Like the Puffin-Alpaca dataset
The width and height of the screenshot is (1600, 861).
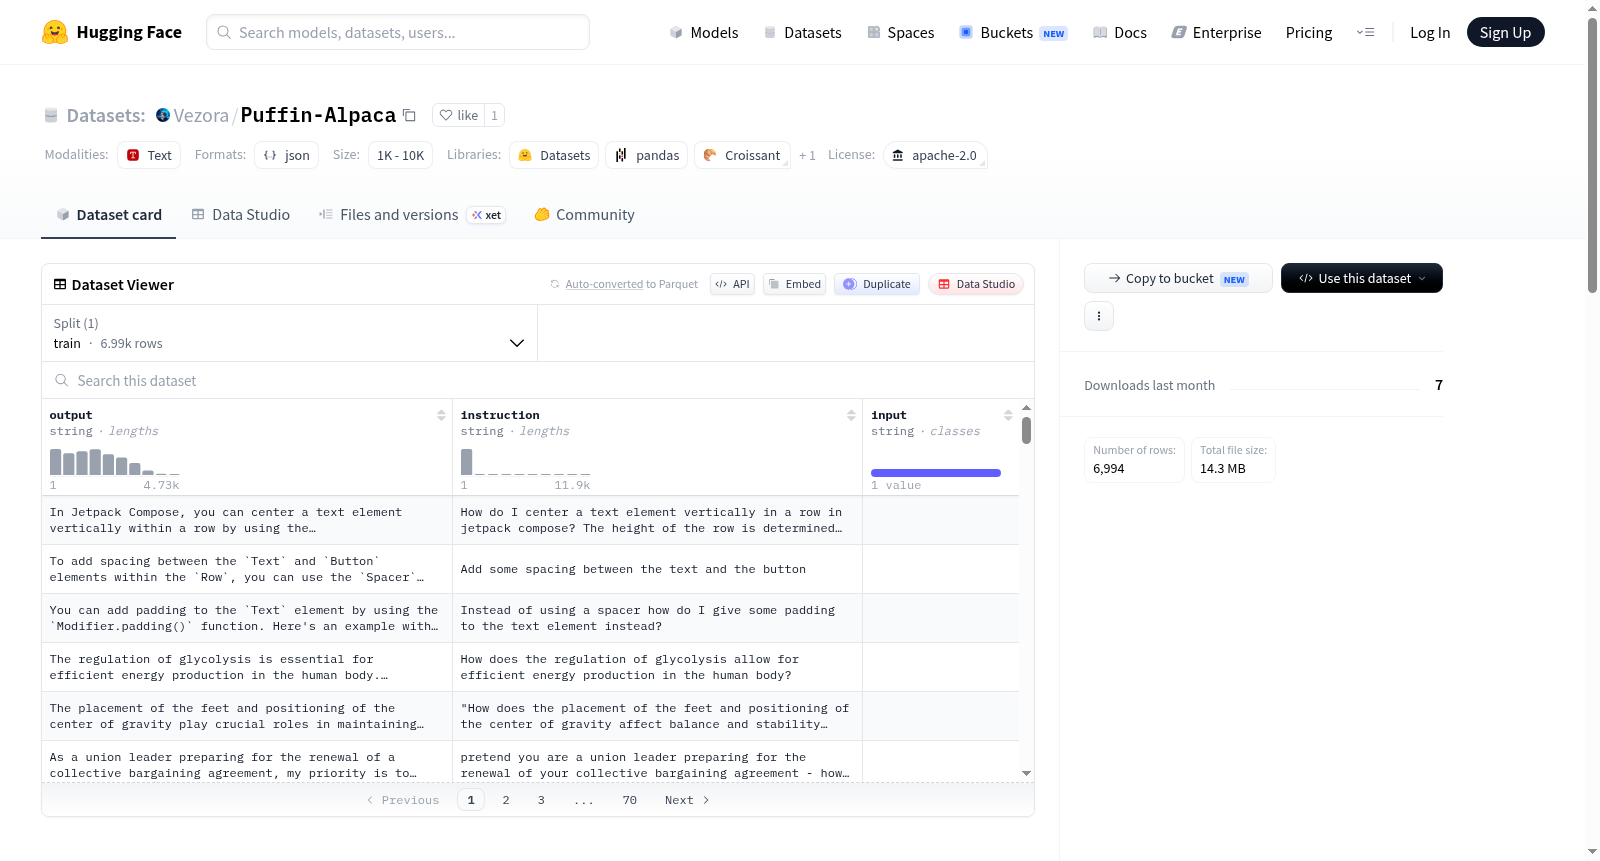[x=459, y=115]
